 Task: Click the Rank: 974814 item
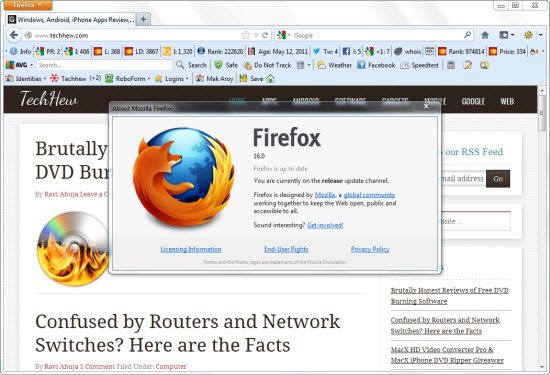point(461,51)
